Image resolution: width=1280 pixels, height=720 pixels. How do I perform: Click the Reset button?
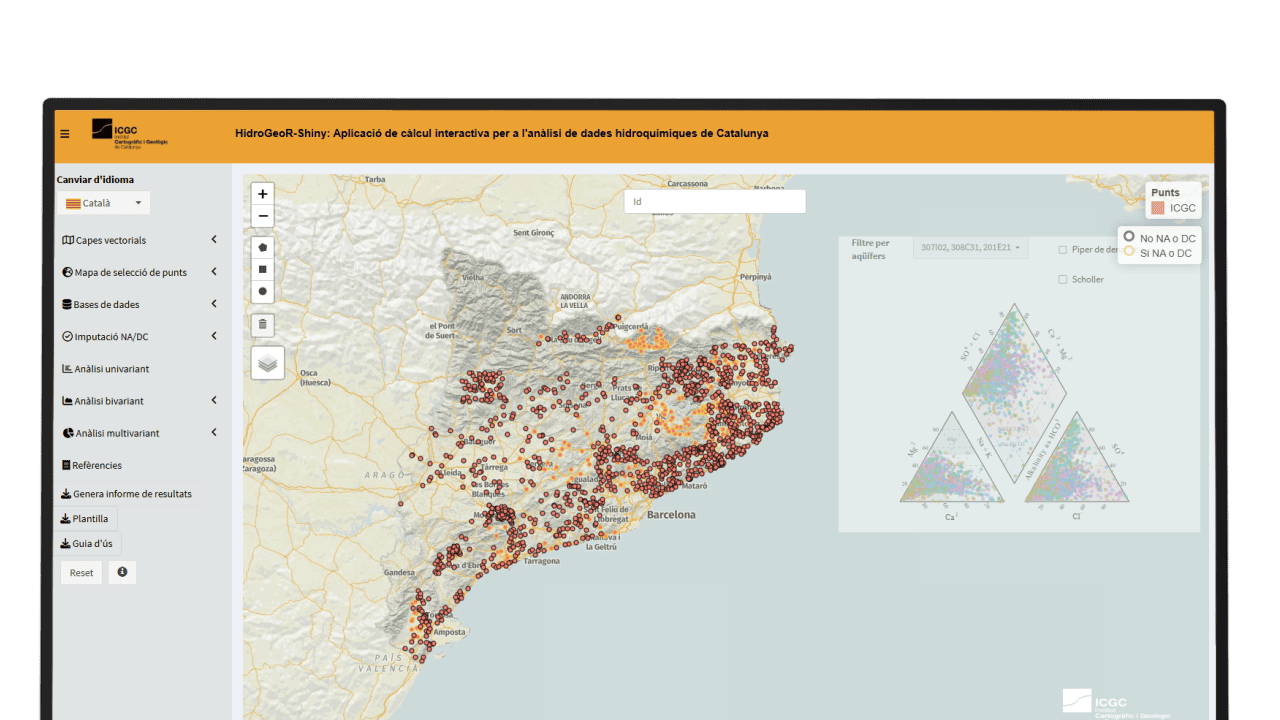[81, 573]
